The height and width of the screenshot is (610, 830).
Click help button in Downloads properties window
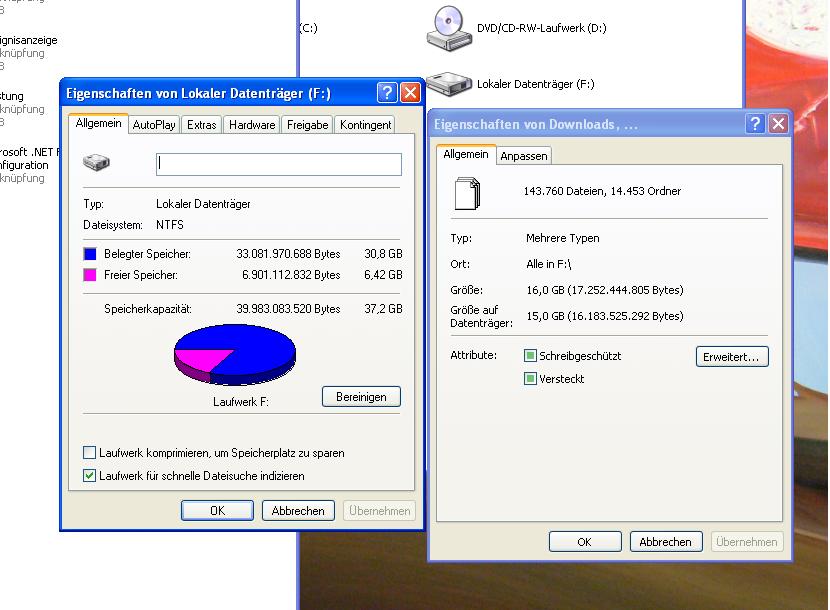[755, 124]
